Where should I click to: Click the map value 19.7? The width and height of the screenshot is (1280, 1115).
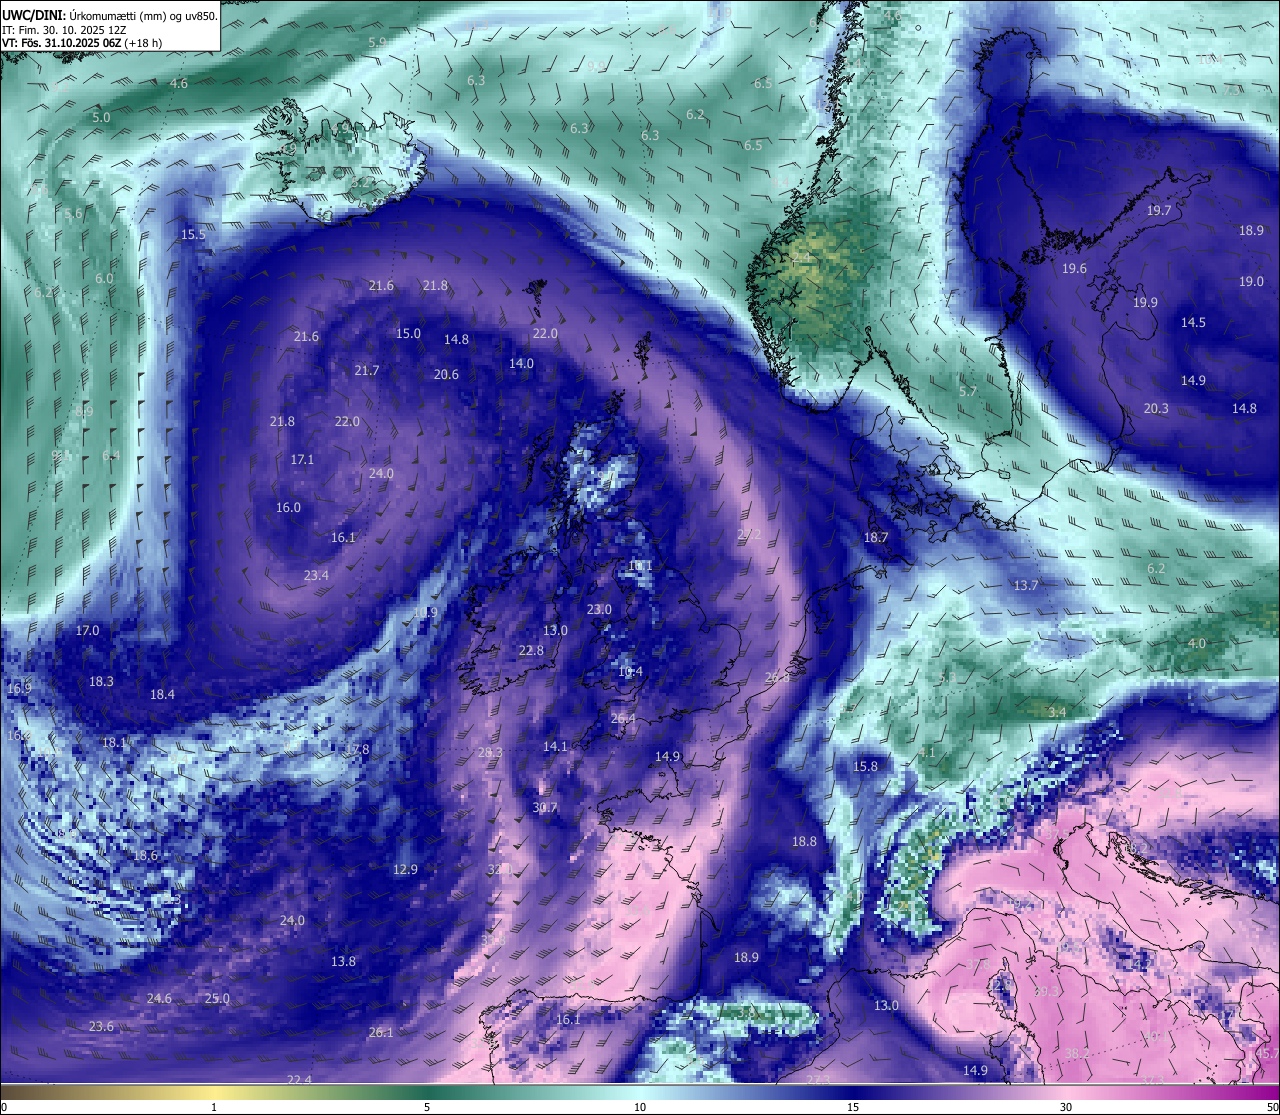coord(1159,211)
